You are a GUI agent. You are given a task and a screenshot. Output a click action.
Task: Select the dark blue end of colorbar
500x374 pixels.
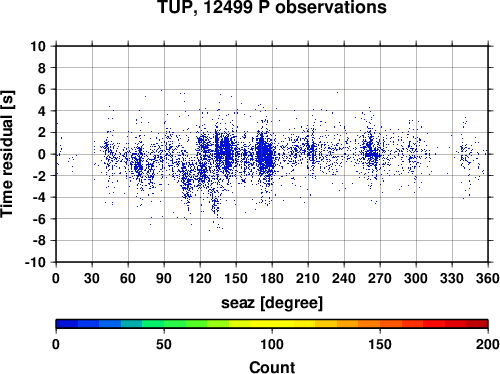pos(67,324)
